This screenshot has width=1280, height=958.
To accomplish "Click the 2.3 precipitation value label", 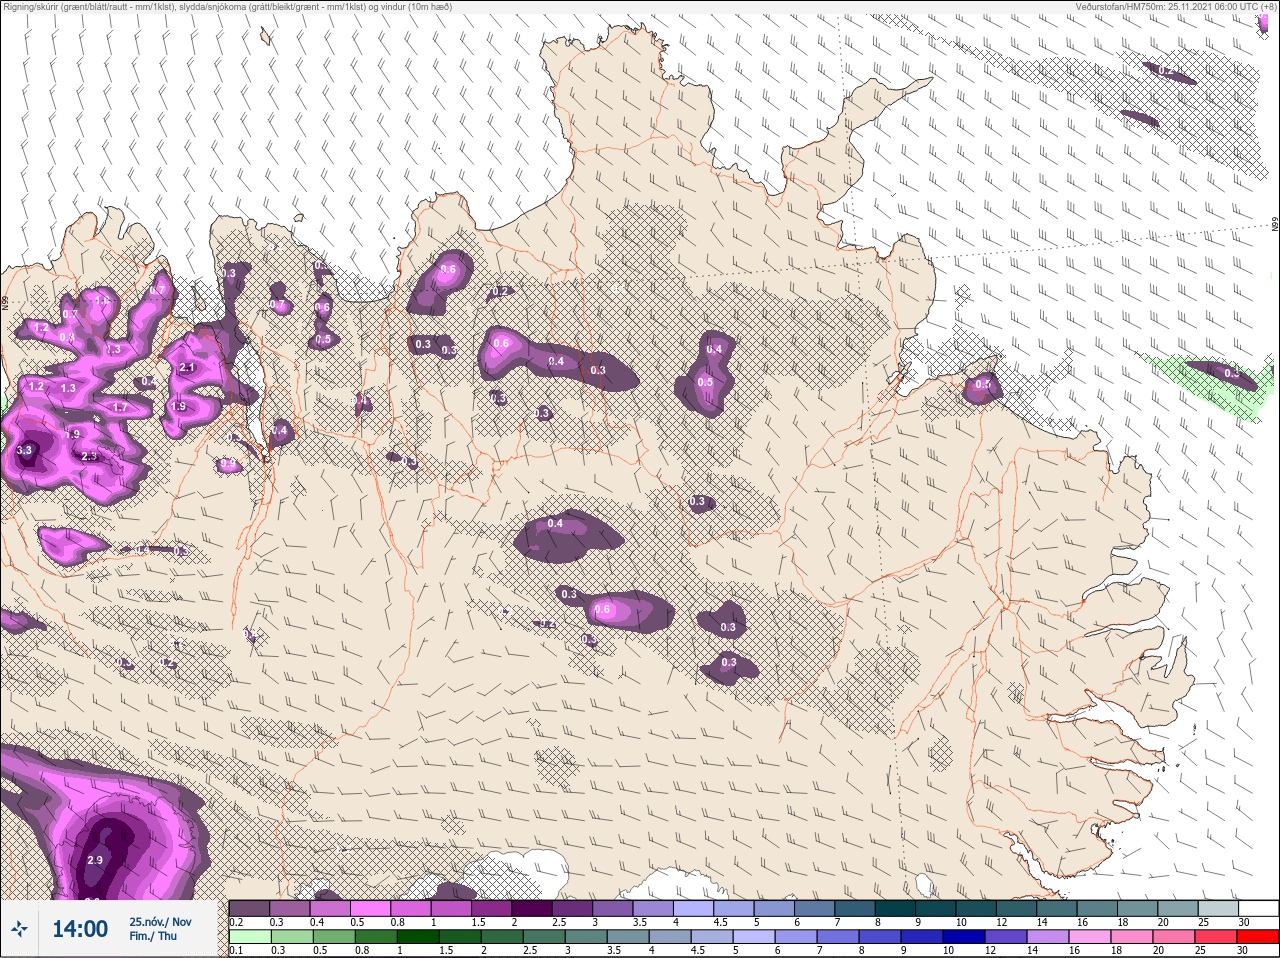I will point(89,457).
